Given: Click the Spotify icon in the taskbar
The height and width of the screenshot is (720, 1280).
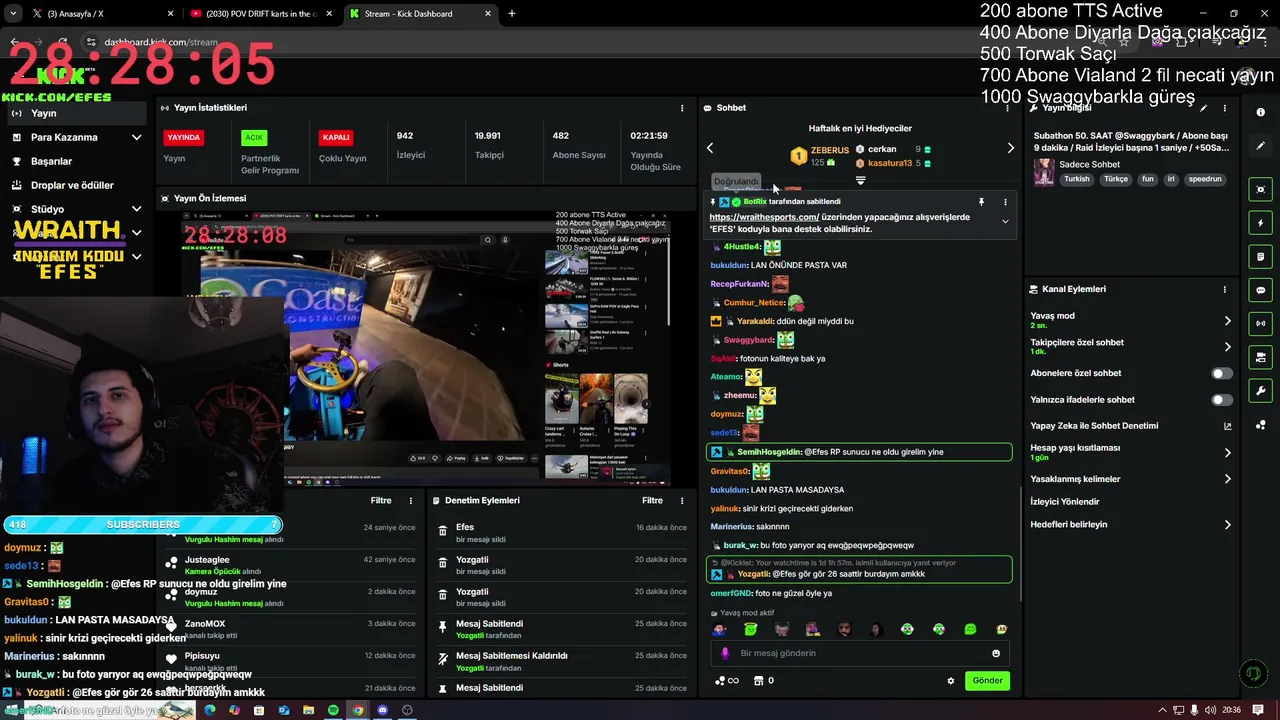Looking at the screenshot, I should (333, 710).
